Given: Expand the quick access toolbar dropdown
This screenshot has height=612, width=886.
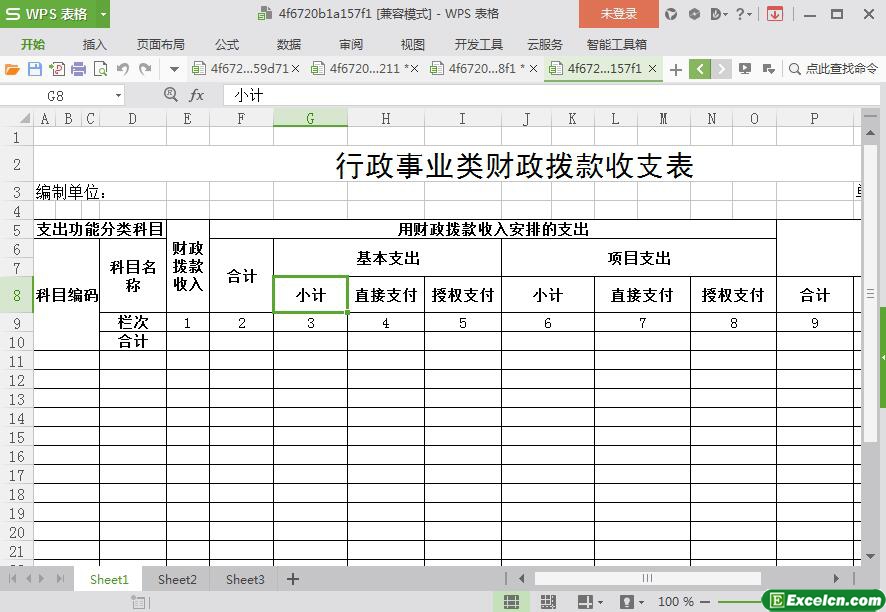Looking at the screenshot, I should [174, 69].
